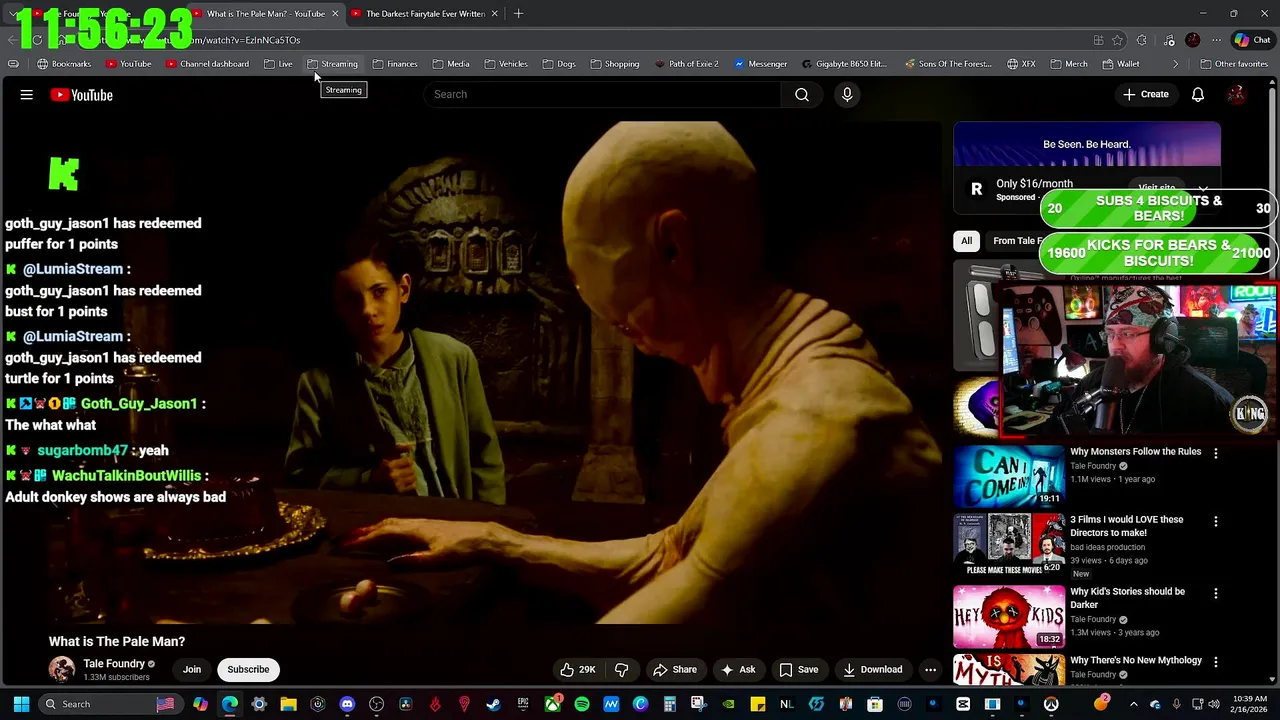Open Tale Foundry channel avatar
This screenshot has width=1280, height=720.
62,669
